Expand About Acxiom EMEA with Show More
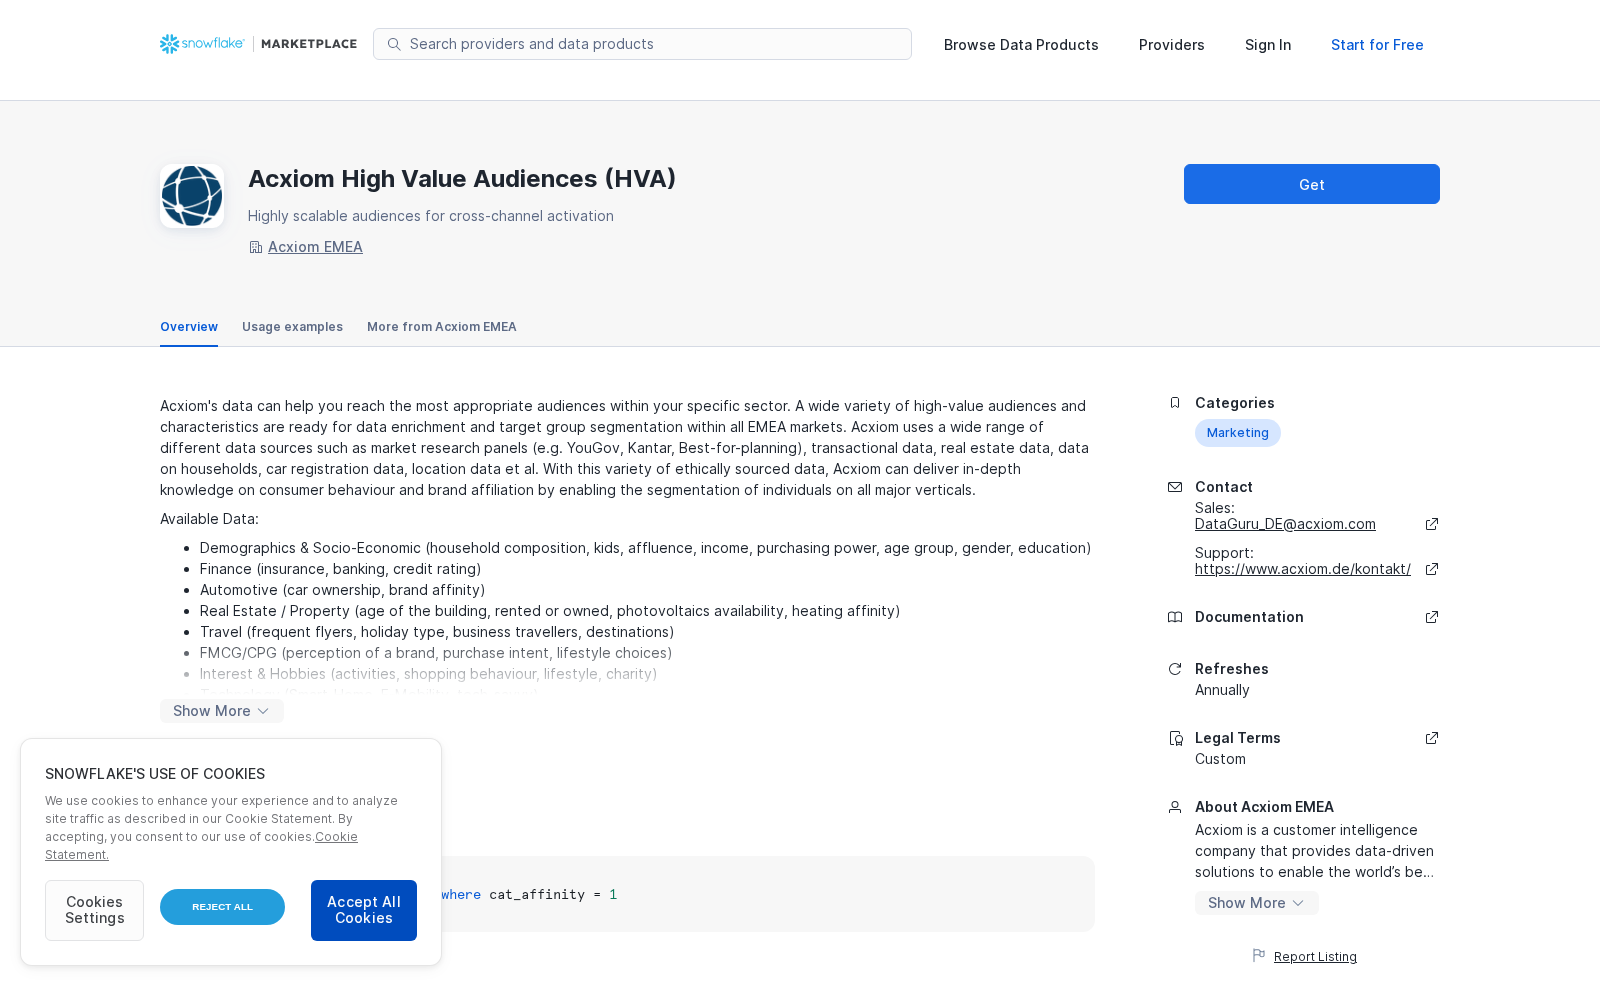Image resolution: width=1600 pixels, height=1000 pixels. [1257, 903]
